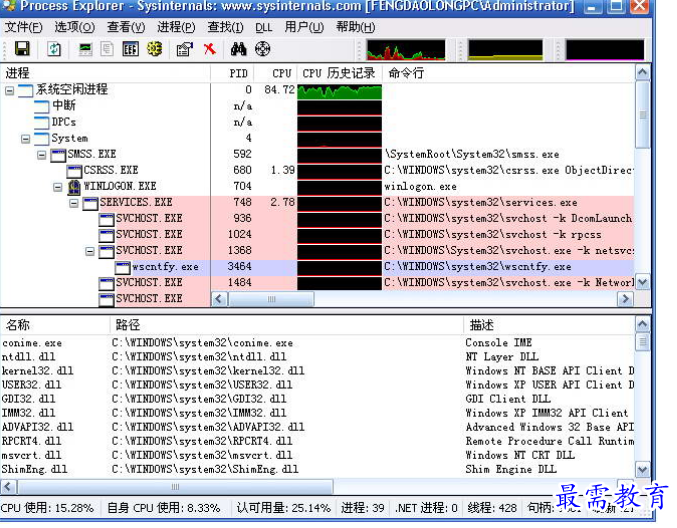Open the 查找(I) menu
The image size is (677, 528).
(227, 27)
